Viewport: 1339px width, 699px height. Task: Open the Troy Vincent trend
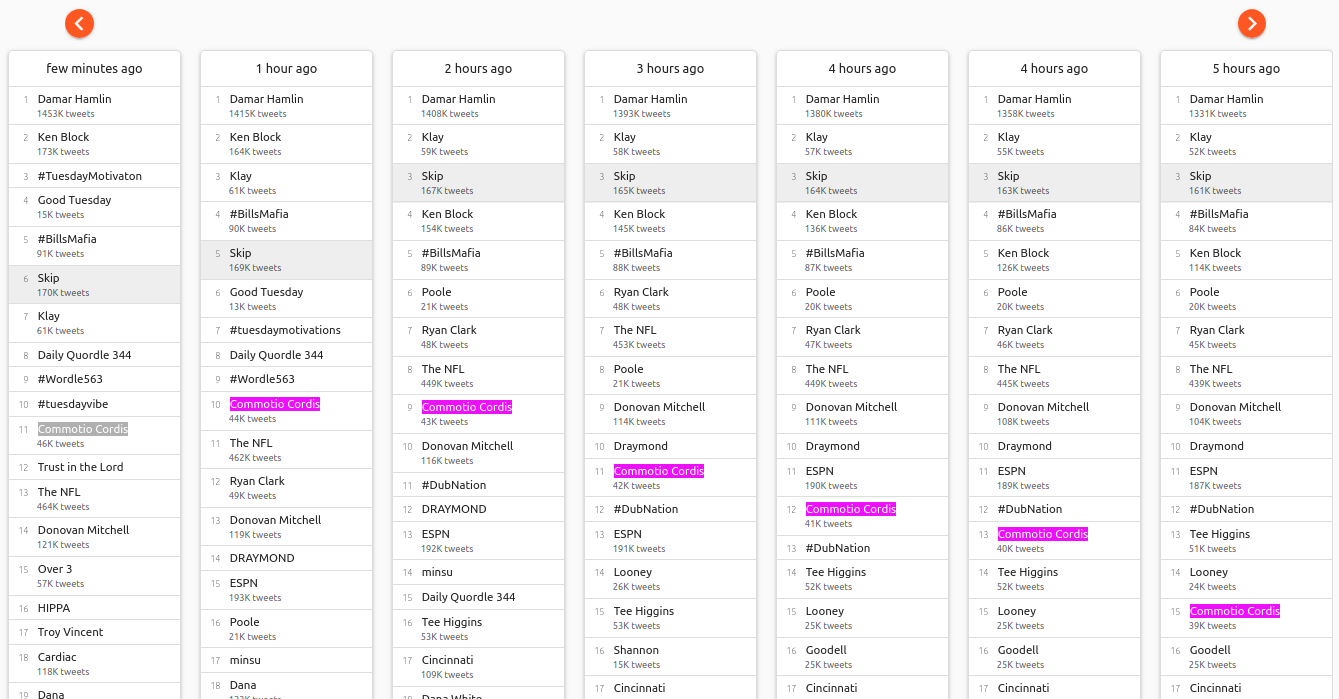[95, 632]
